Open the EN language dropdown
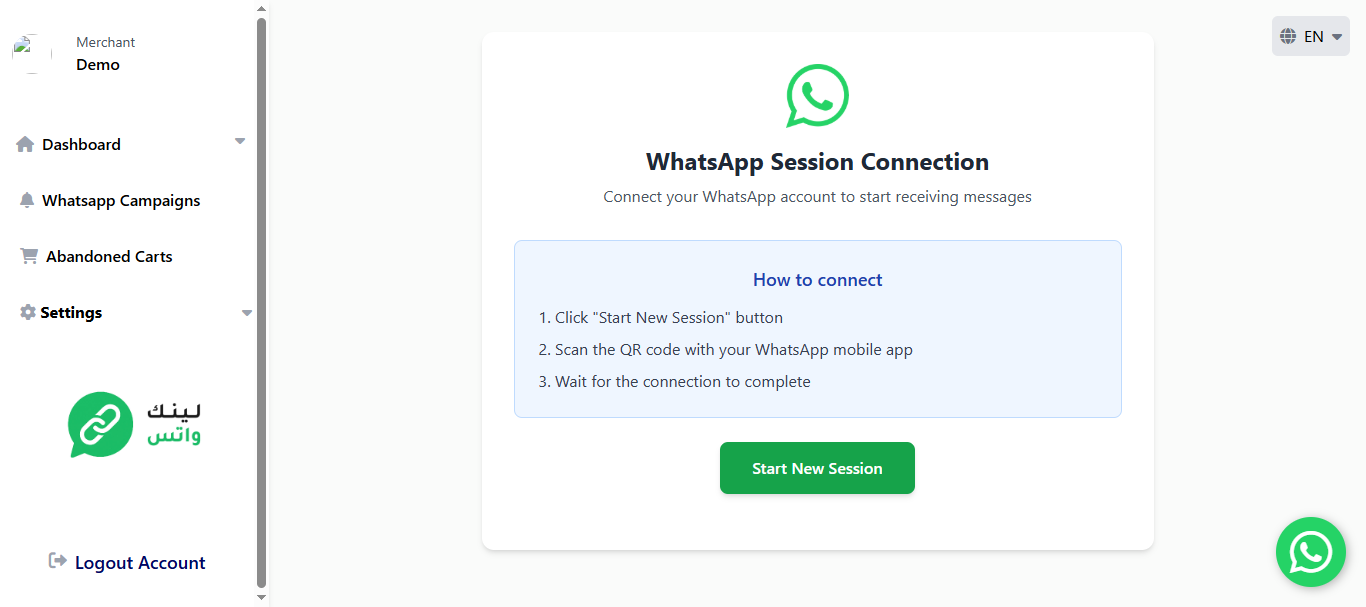Screen dimensions: 1366x607 click(x=1311, y=36)
